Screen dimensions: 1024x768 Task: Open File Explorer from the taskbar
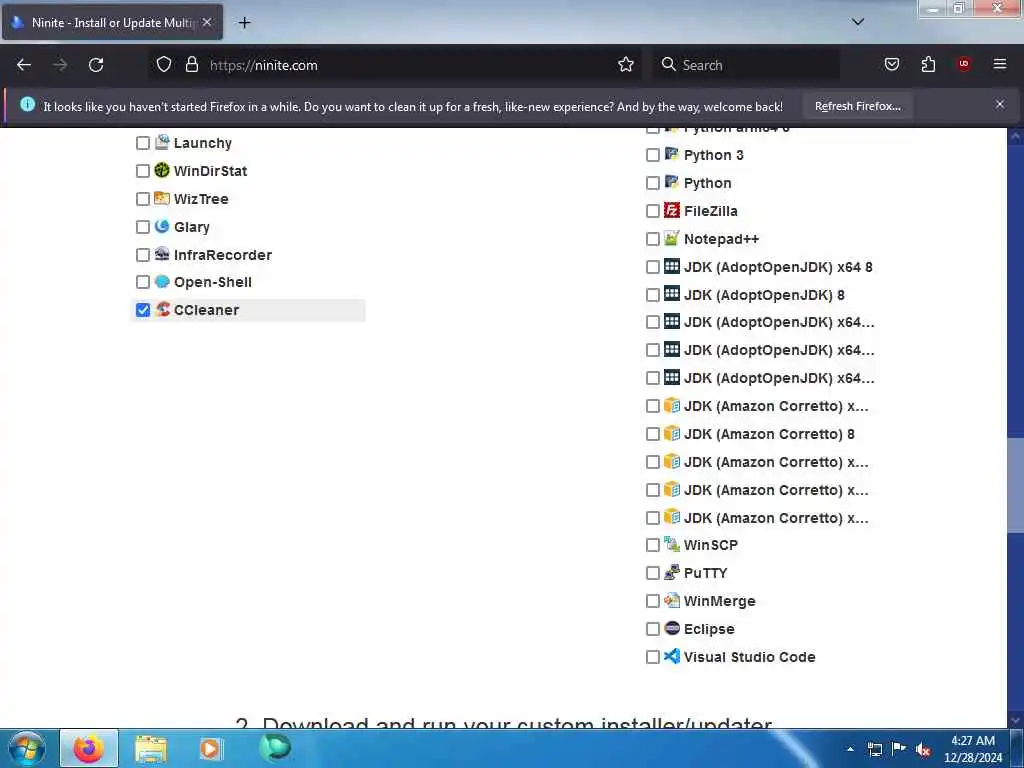(x=151, y=748)
